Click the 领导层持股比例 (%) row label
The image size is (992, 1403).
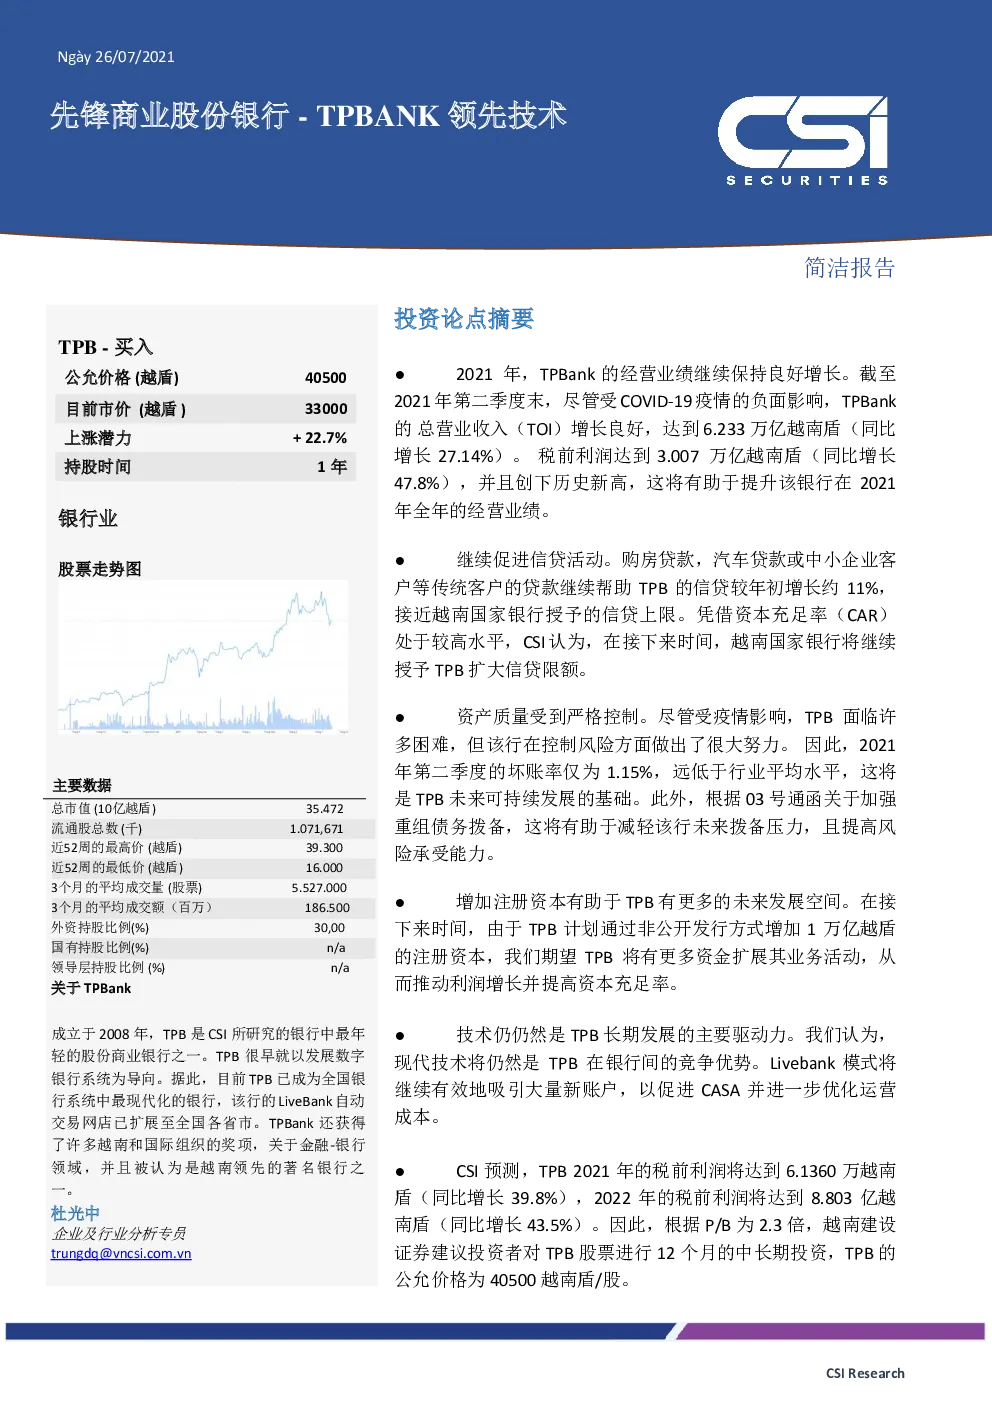click(108, 968)
